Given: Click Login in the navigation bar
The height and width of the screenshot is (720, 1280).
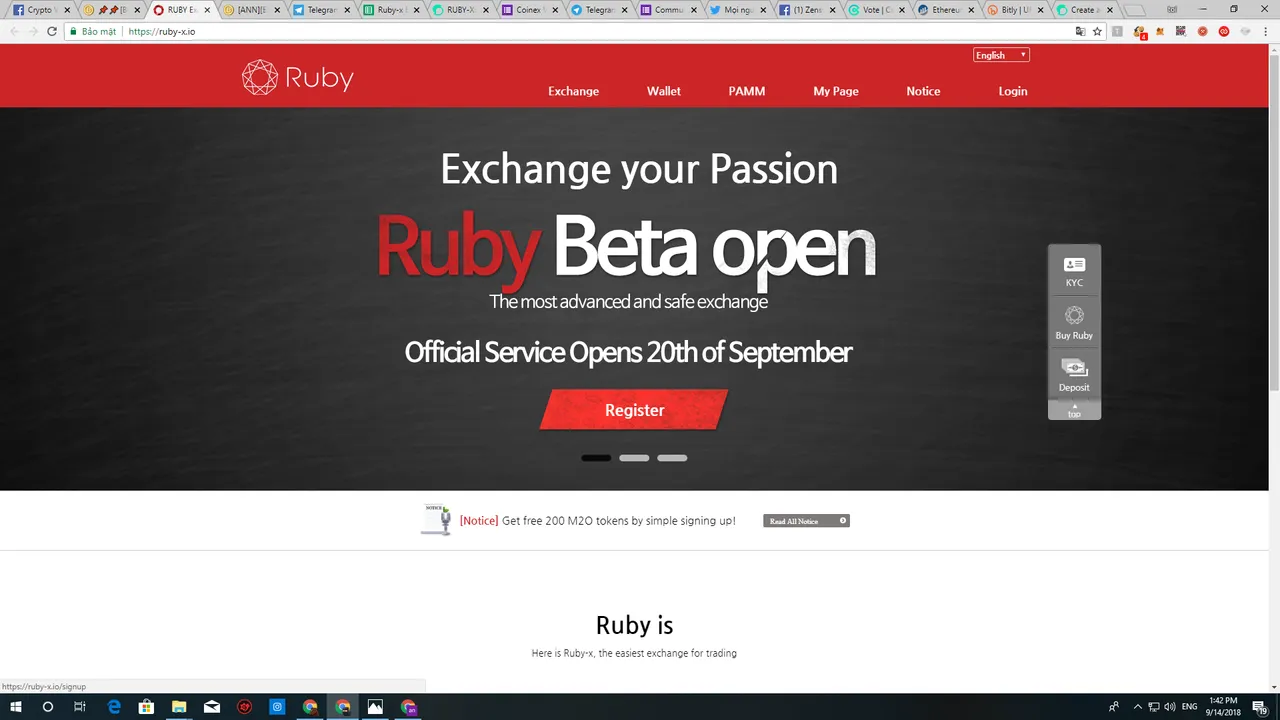Looking at the screenshot, I should coord(1012,91).
